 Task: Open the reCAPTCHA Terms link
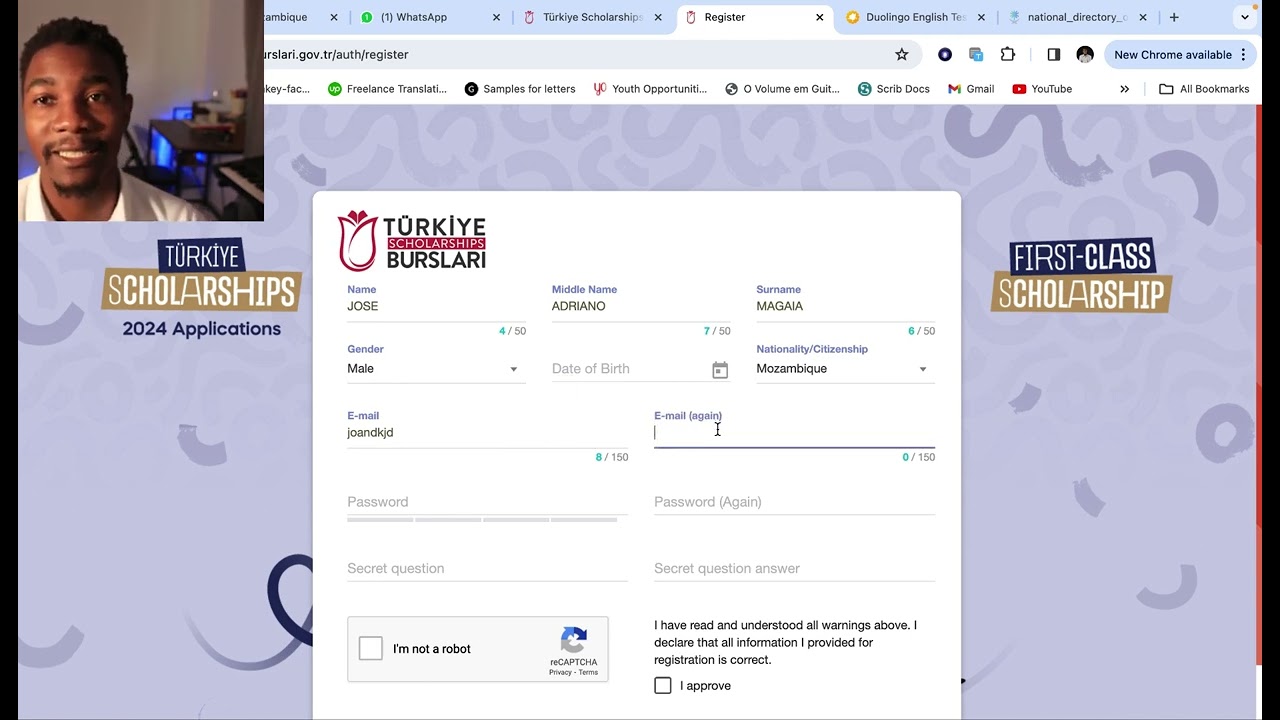pyautogui.click(x=588, y=672)
